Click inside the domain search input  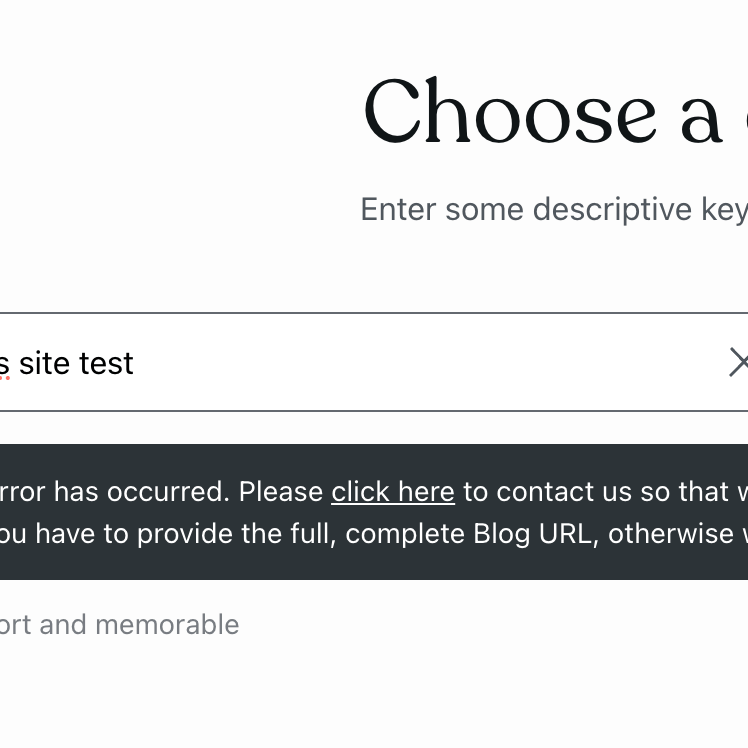[400, 362]
